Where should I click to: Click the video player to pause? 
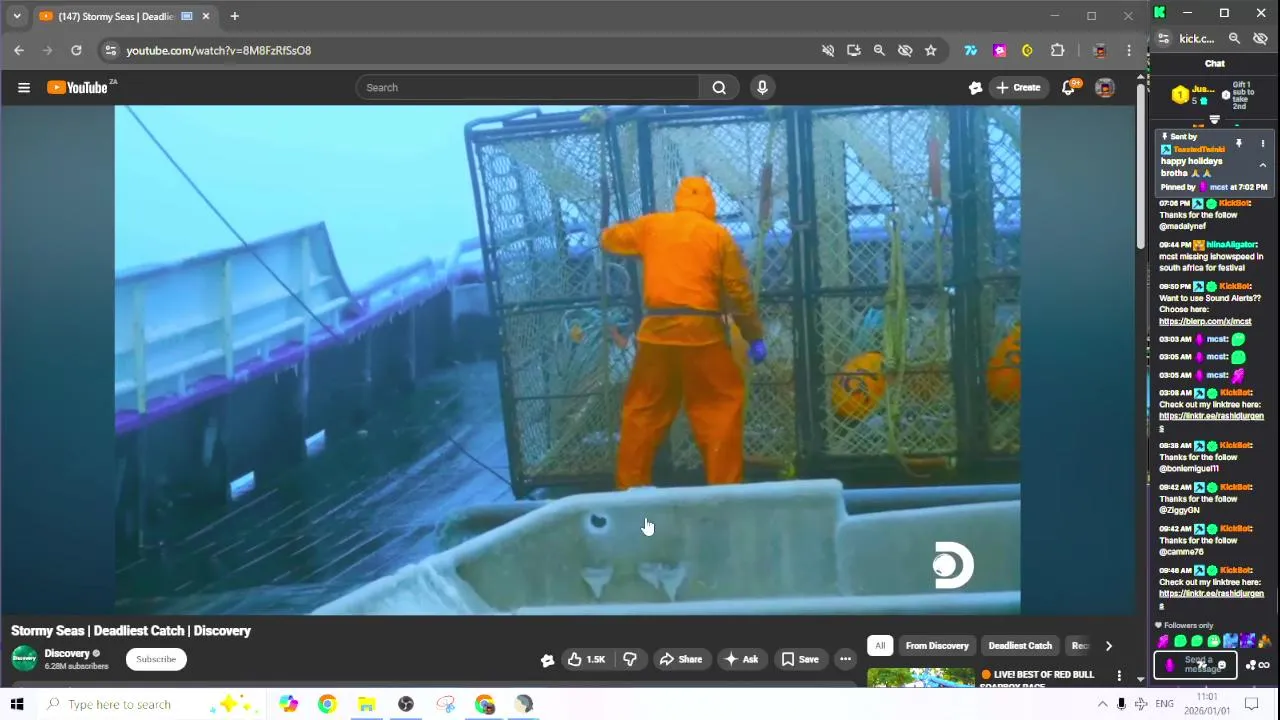point(567,360)
